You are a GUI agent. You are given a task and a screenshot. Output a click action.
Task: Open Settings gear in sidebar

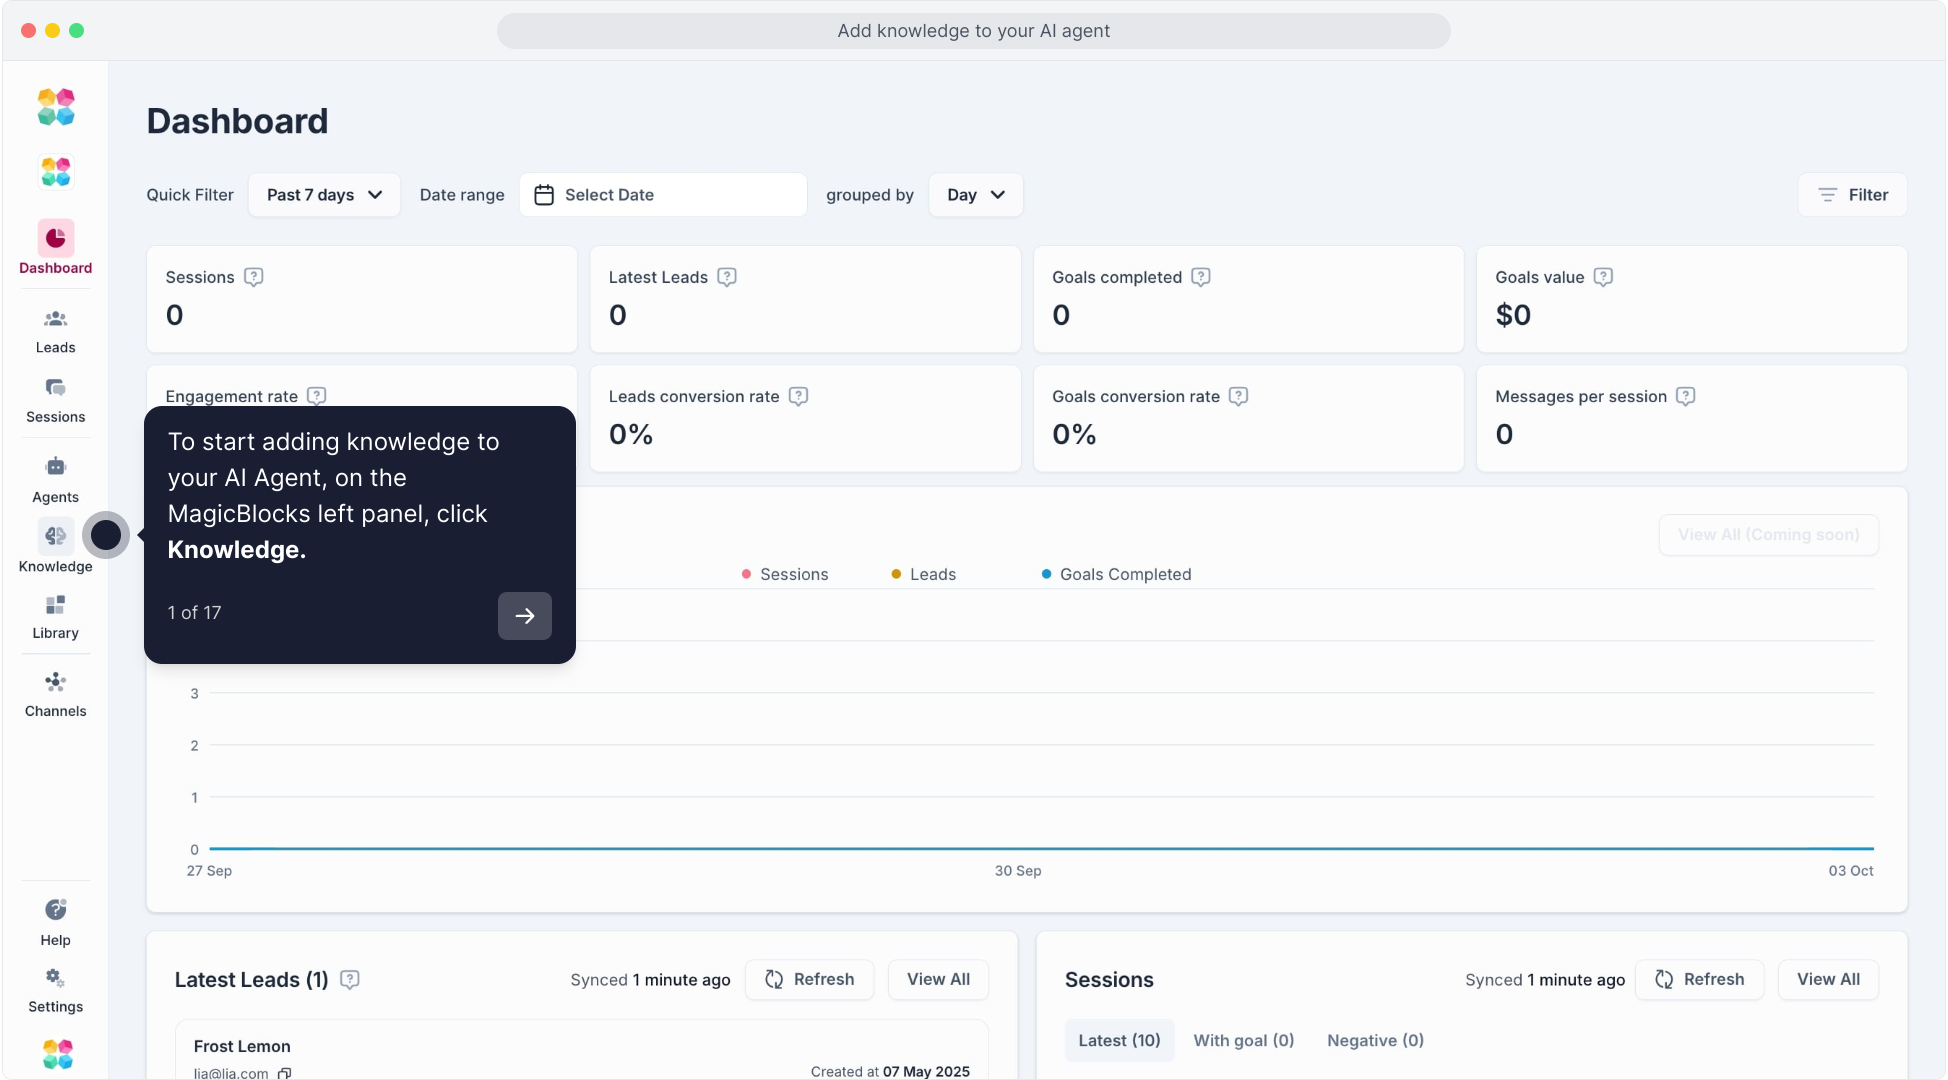55,978
